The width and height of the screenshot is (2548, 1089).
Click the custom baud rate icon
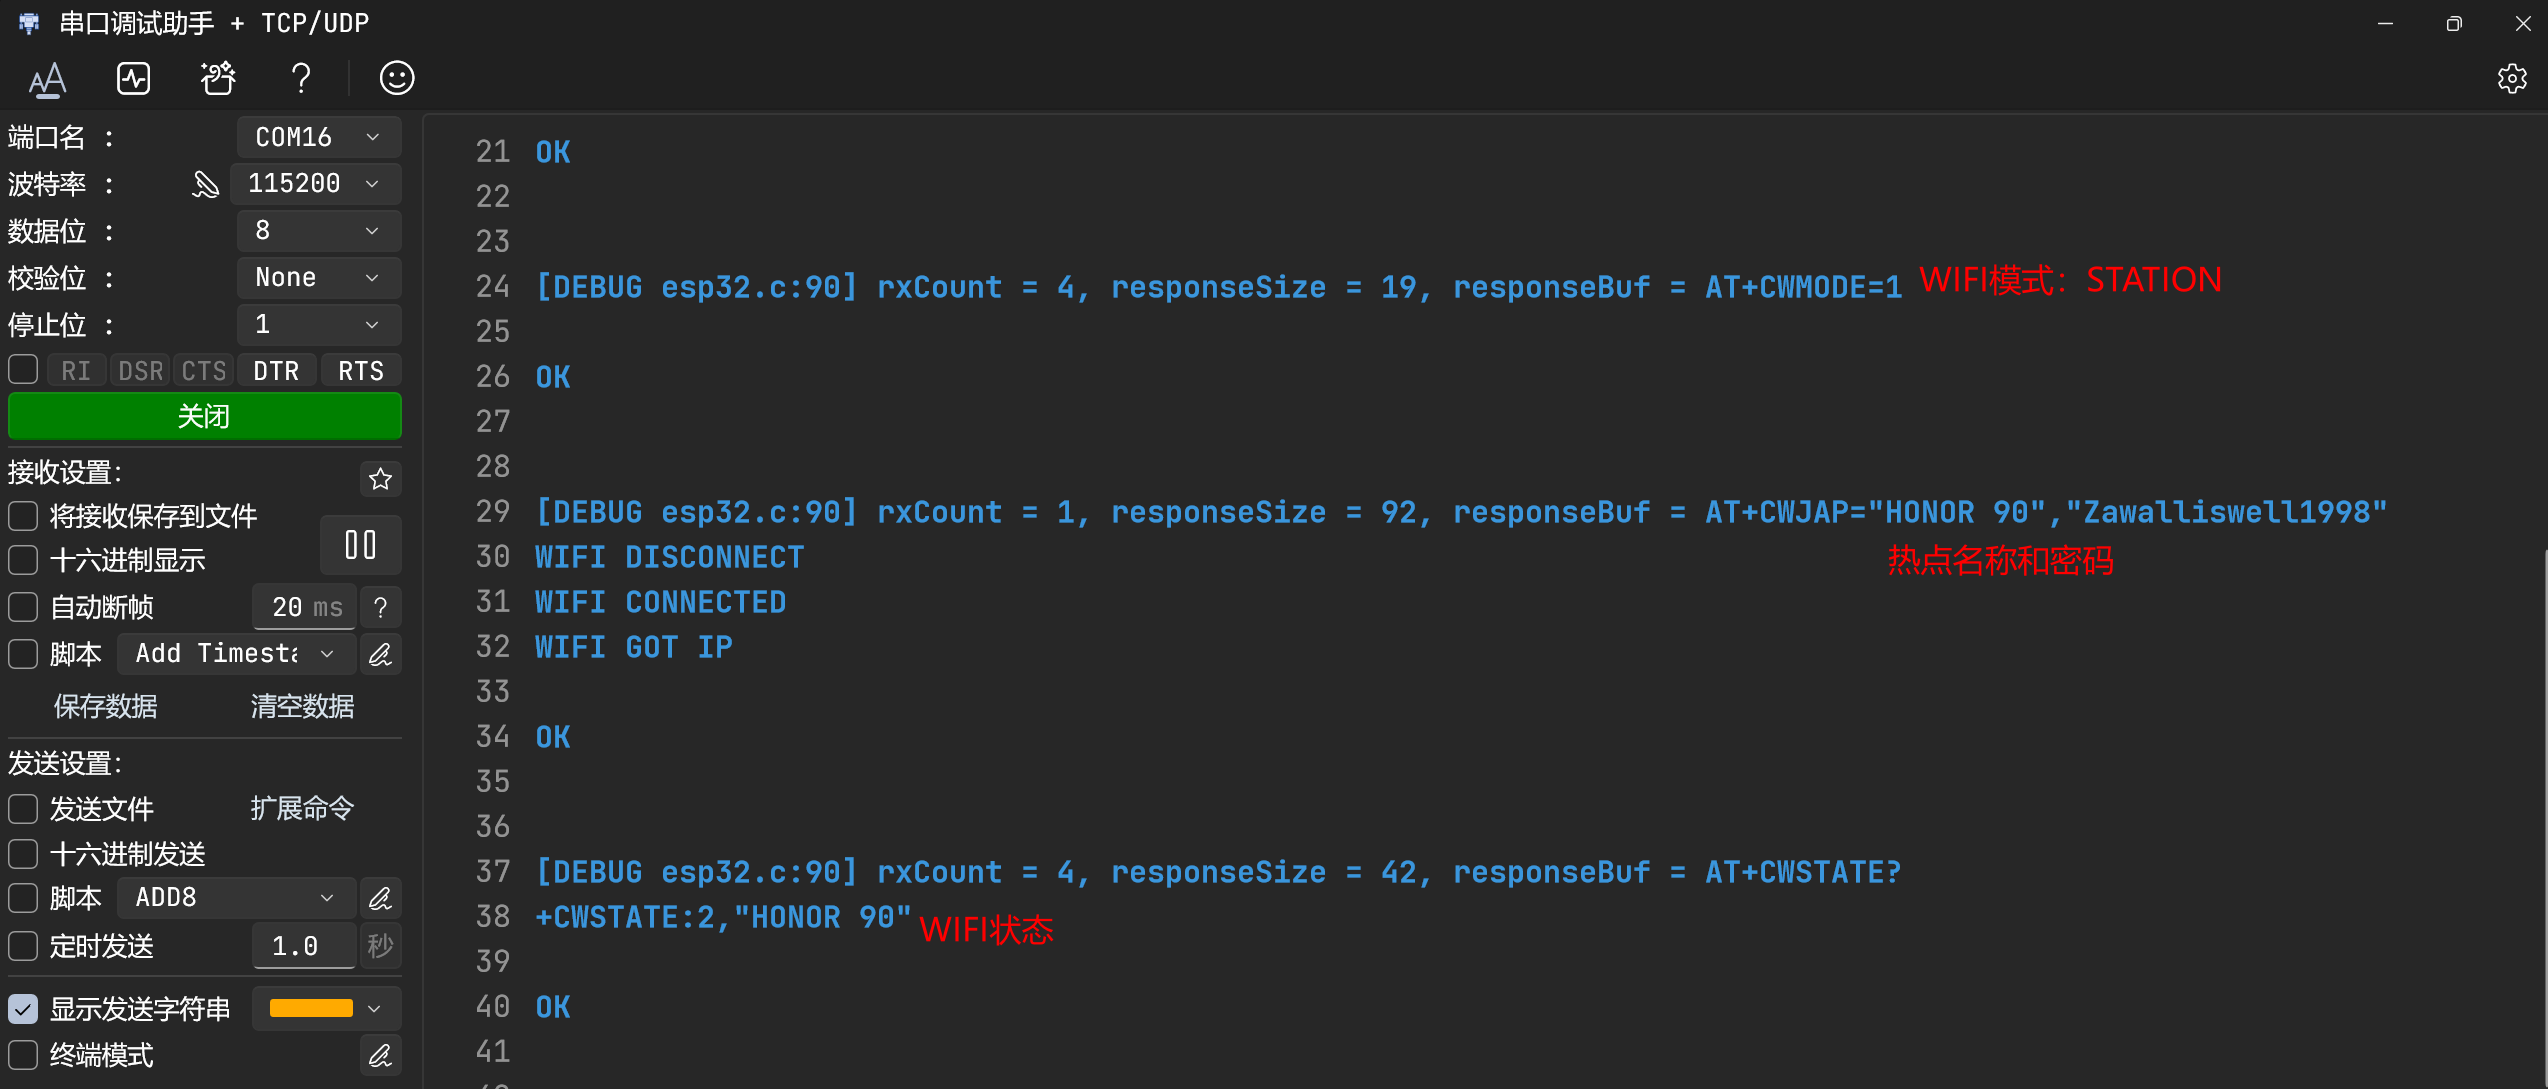click(205, 184)
